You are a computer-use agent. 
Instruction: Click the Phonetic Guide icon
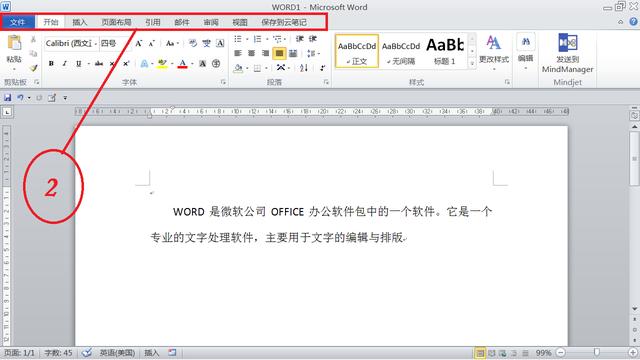(x=207, y=43)
